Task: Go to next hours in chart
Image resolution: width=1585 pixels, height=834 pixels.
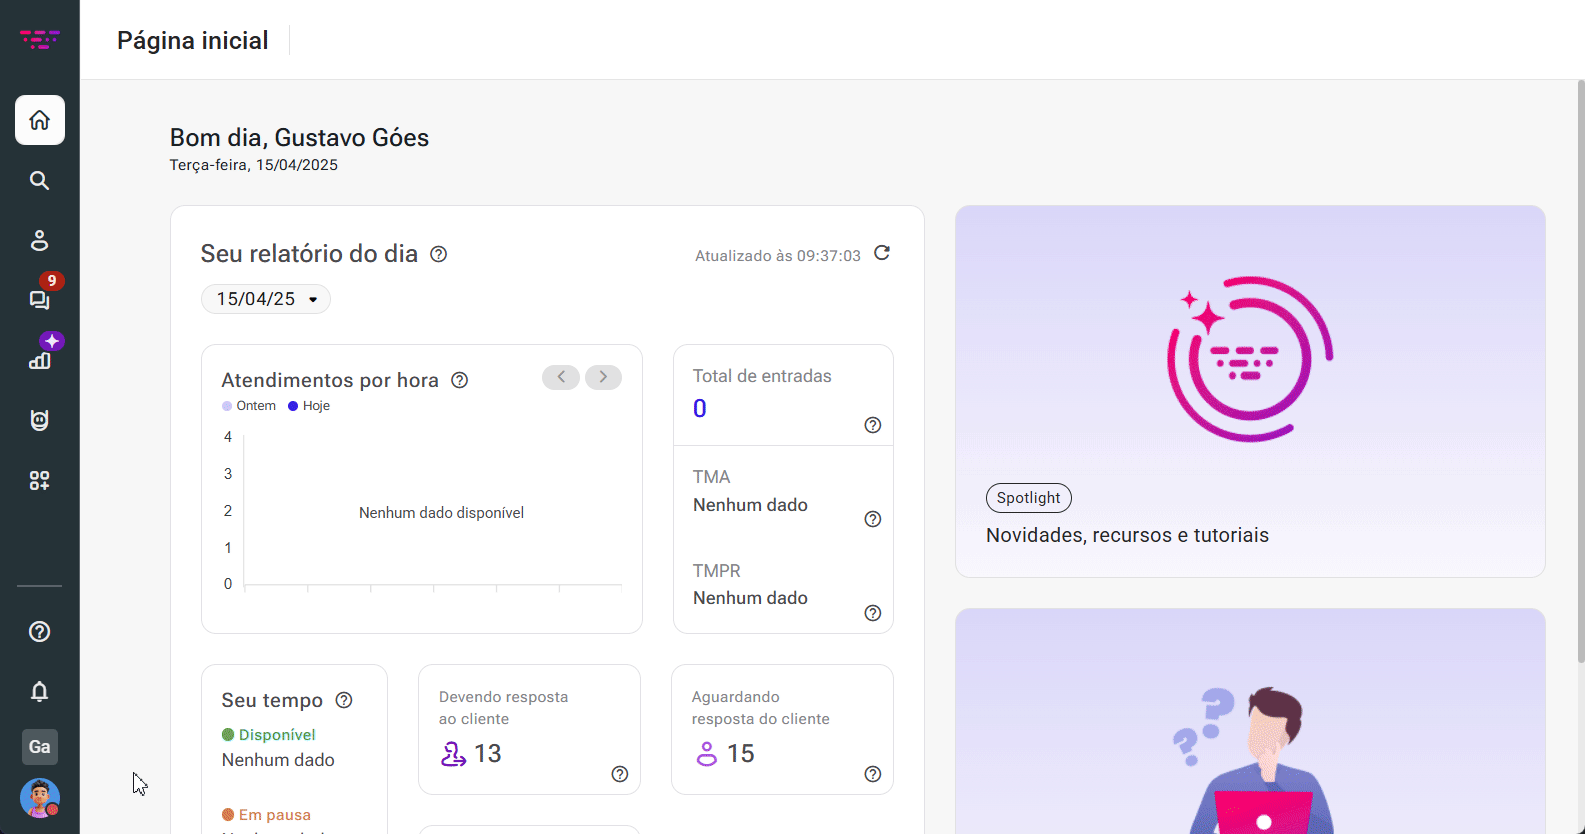Action: pyautogui.click(x=603, y=377)
